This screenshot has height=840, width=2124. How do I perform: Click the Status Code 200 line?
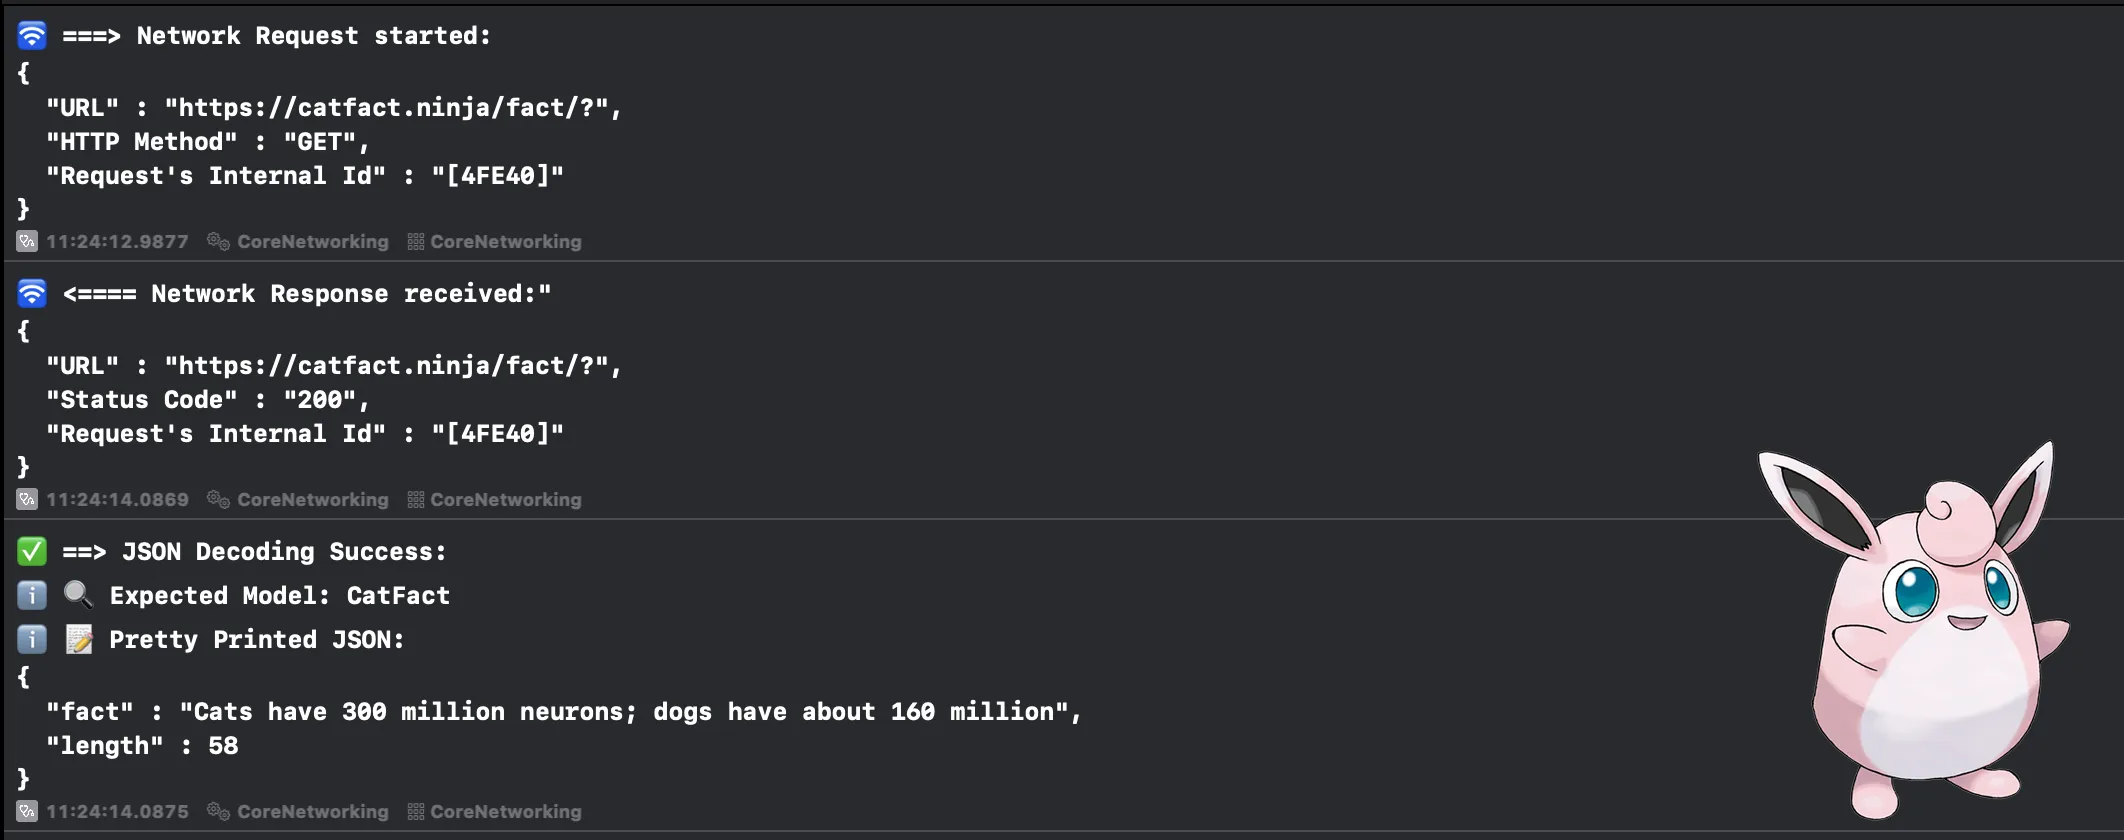[x=208, y=400]
